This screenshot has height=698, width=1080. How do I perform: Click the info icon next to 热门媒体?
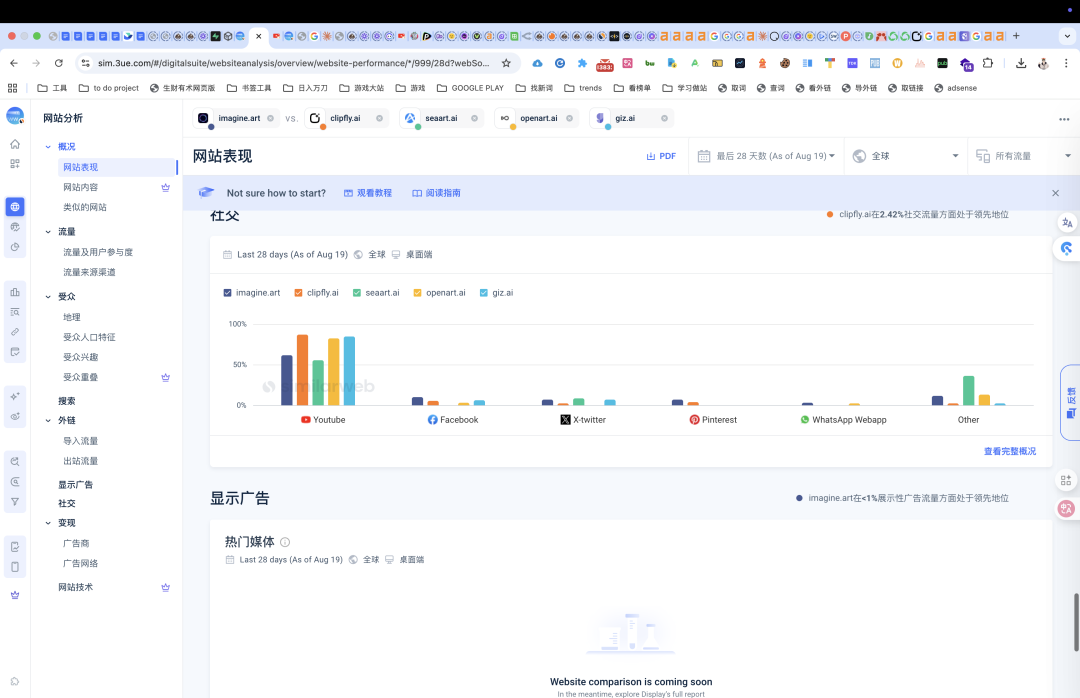285,542
